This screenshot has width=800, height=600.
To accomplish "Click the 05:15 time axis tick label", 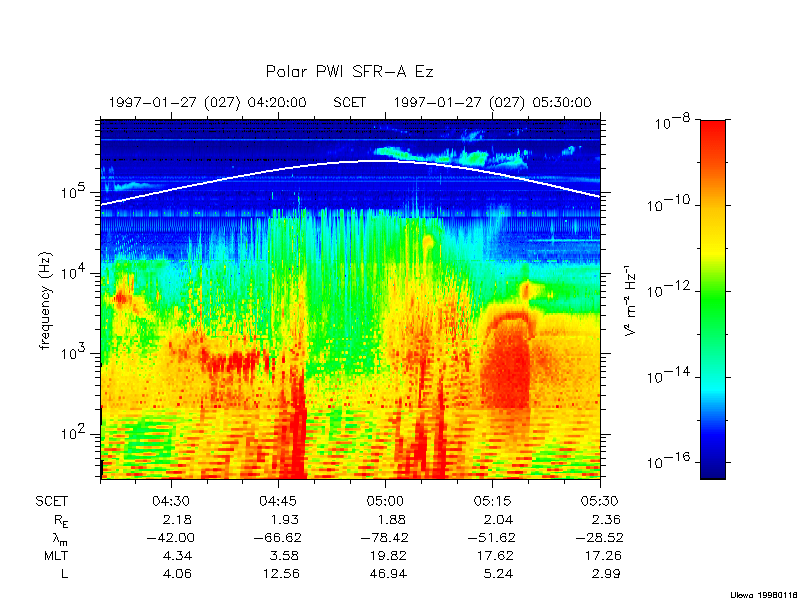I will click(x=492, y=500).
